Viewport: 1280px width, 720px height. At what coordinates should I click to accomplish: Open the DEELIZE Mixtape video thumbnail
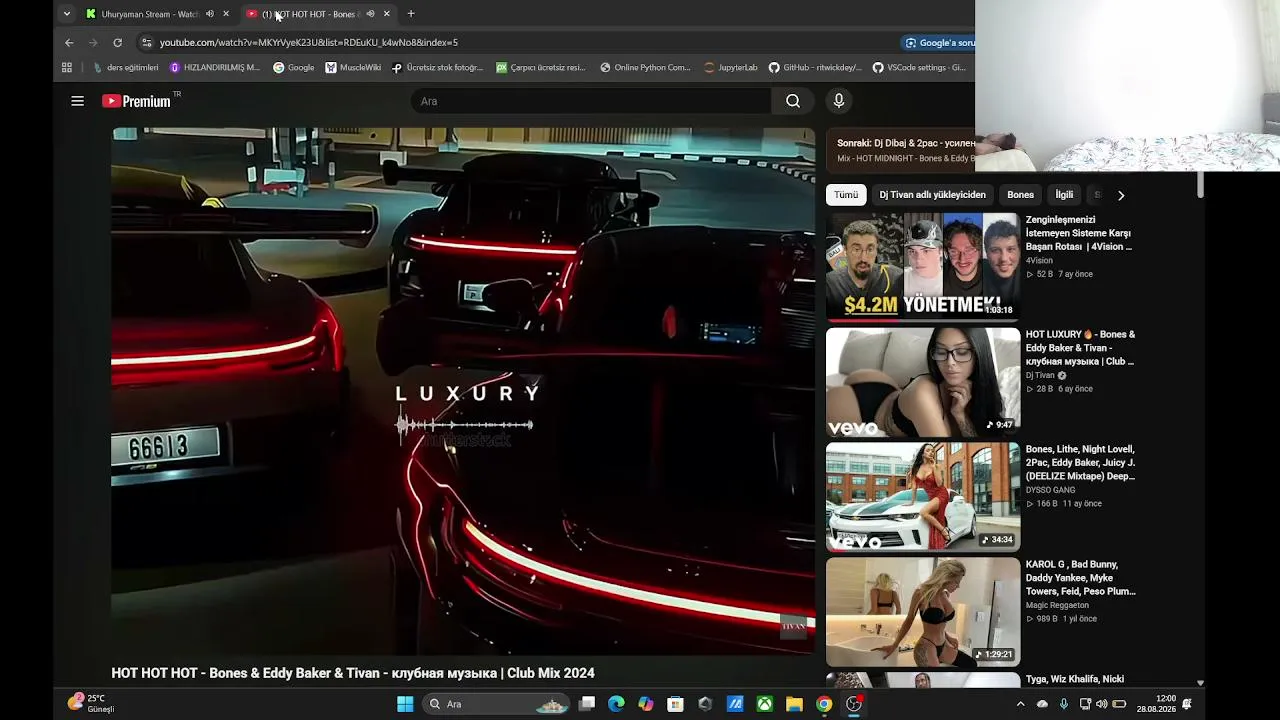(x=923, y=497)
